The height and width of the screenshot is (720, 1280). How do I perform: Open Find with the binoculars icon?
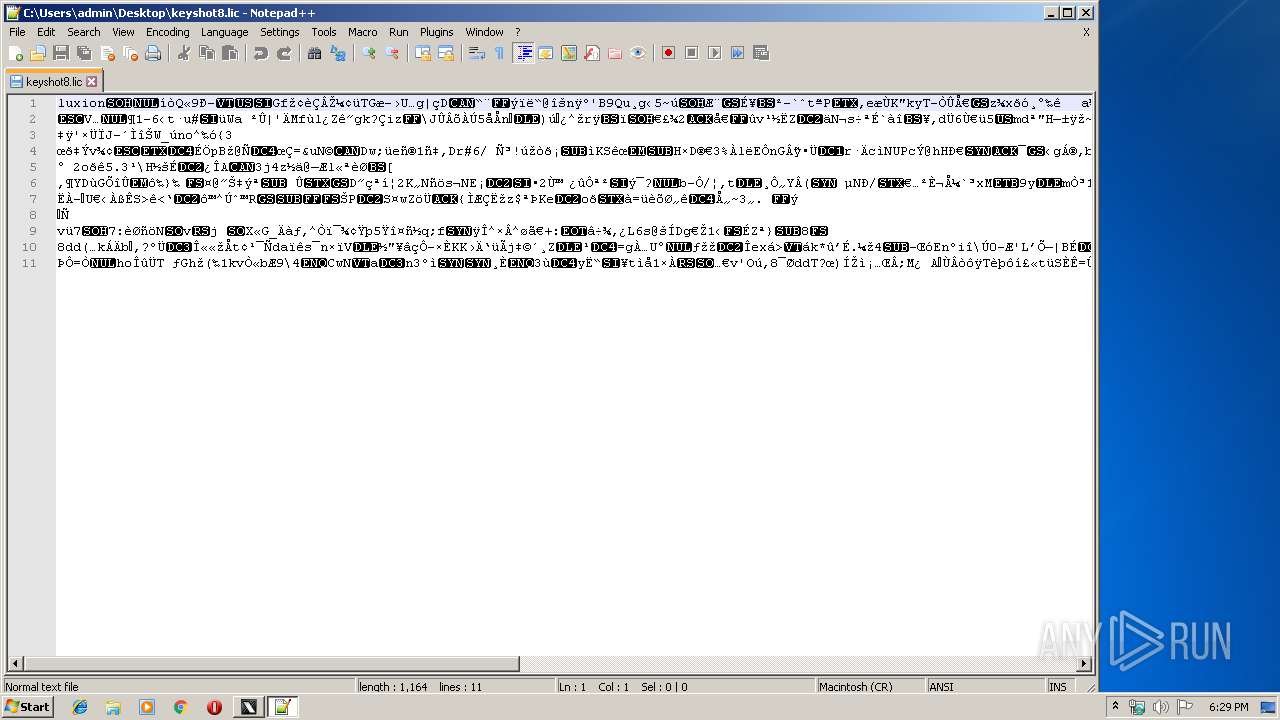pyautogui.click(x=315, y=53)
